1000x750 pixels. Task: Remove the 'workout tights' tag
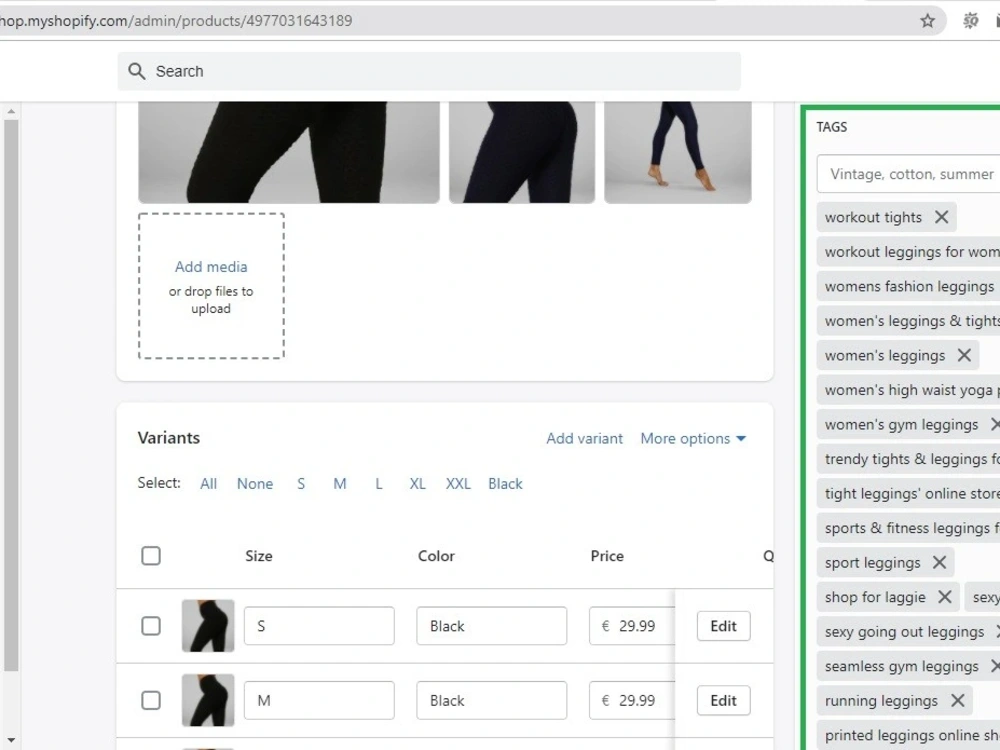941,217
